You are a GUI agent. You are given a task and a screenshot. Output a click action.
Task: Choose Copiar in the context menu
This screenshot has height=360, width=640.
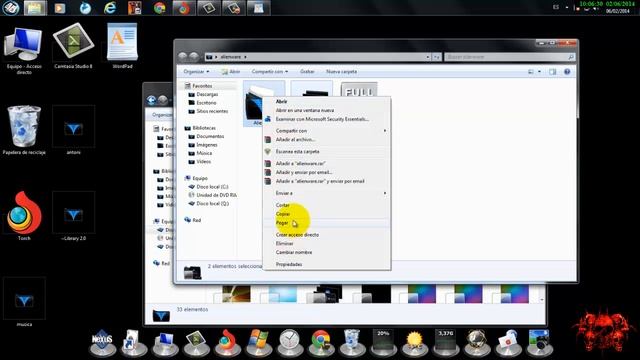pos(283,214)
